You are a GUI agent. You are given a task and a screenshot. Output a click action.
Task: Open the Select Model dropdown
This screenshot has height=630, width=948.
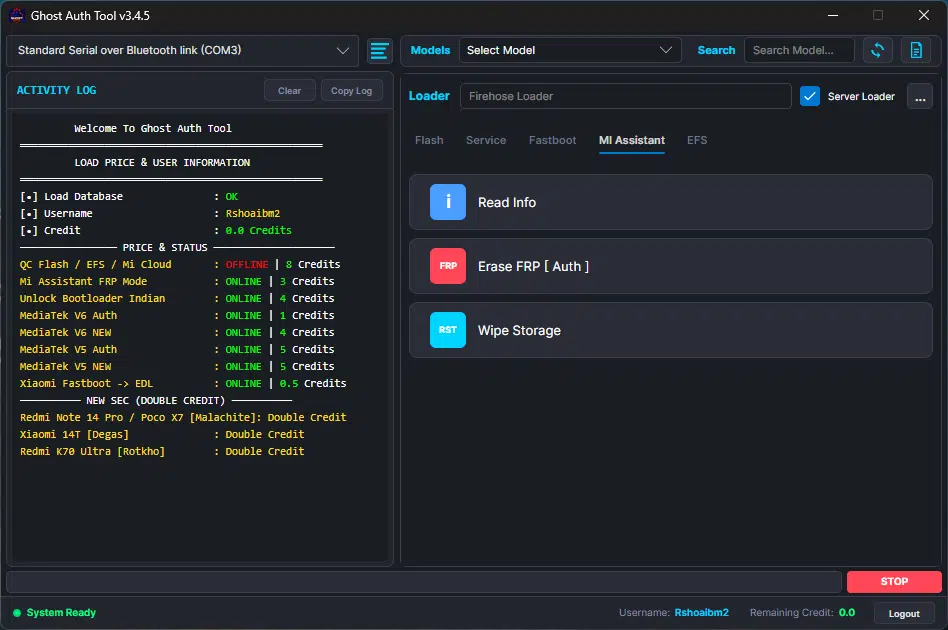(x=570, y=50)
